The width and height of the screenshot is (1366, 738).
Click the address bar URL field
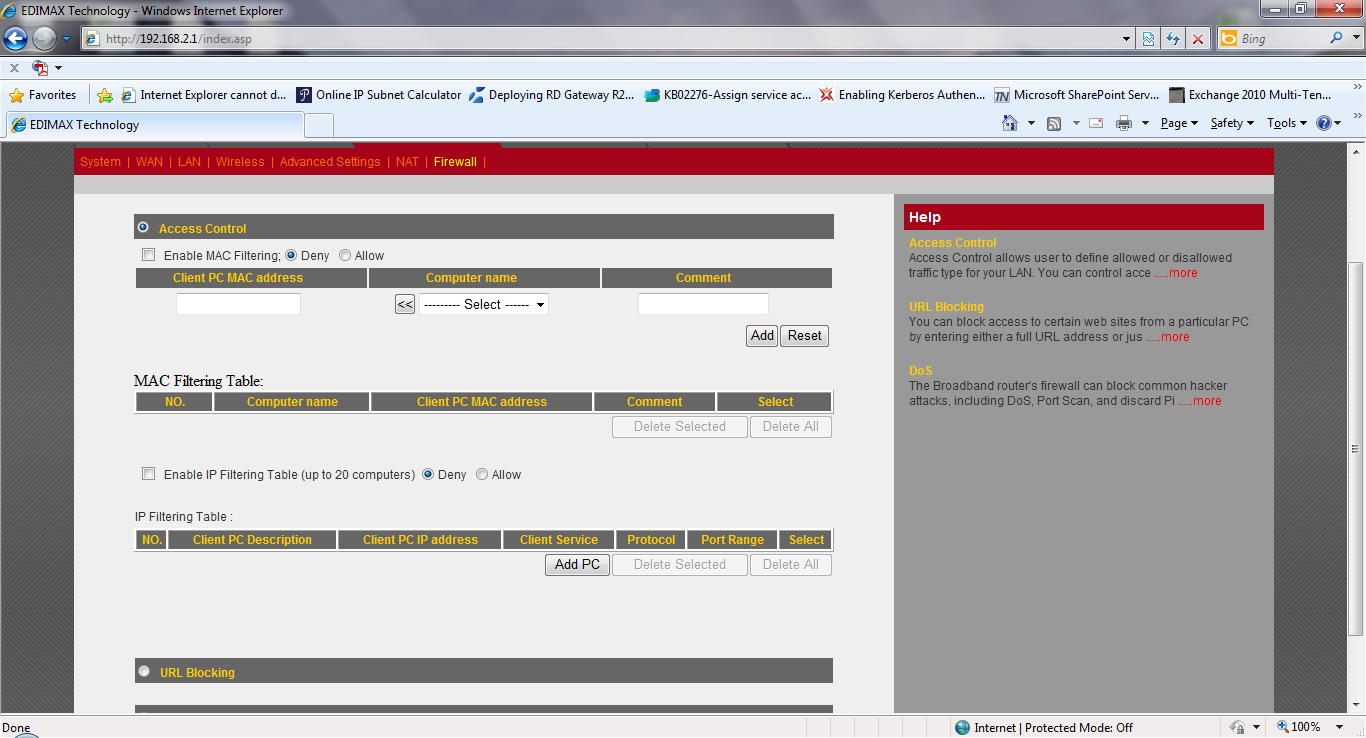pos(610,39)
